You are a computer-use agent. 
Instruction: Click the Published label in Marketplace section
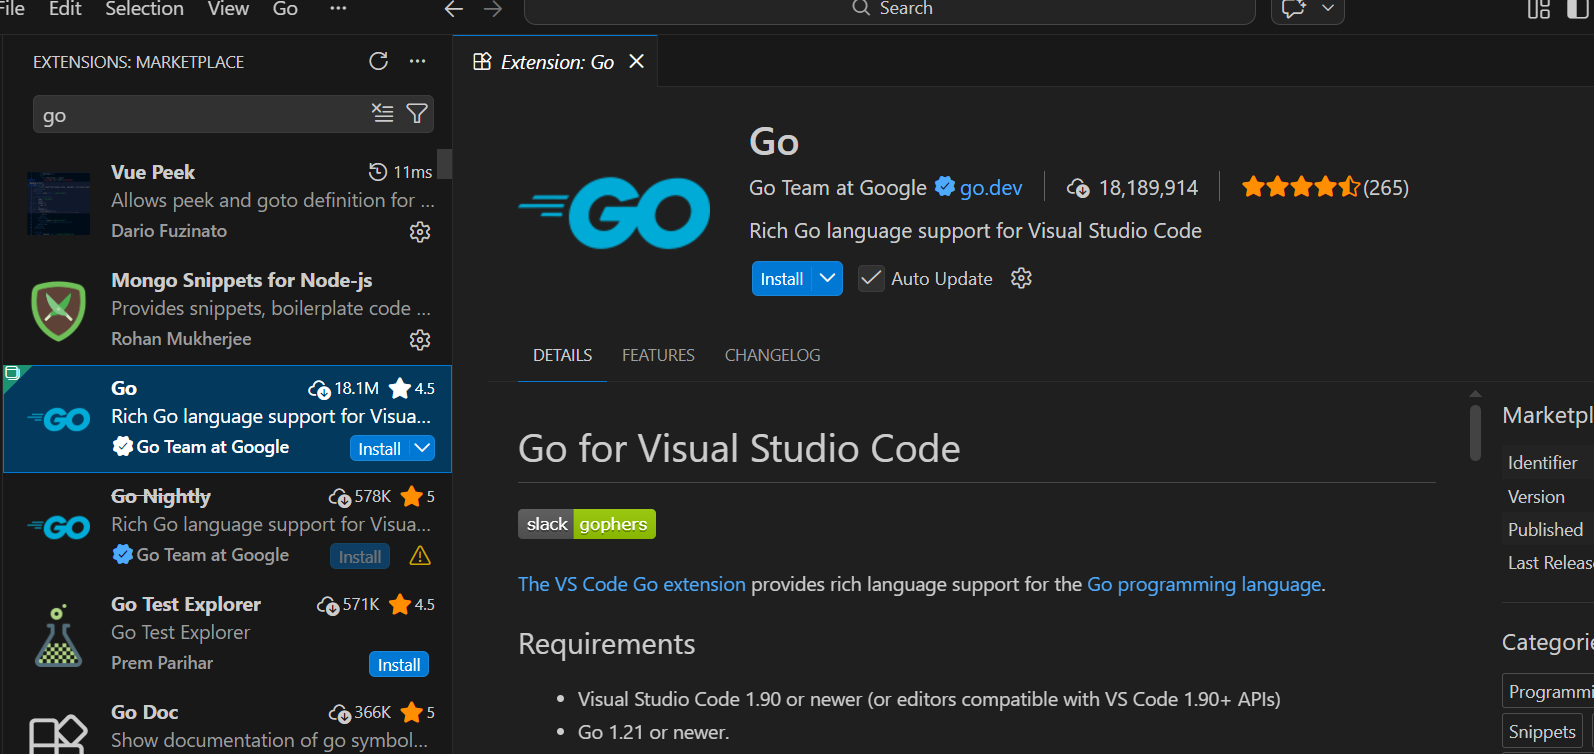pos(1545,530)
